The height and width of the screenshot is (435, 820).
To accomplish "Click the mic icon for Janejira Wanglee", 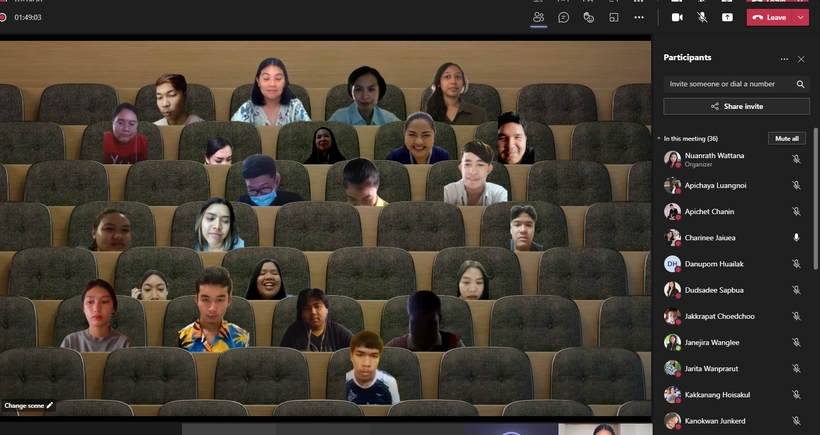I will click(796, 342).
